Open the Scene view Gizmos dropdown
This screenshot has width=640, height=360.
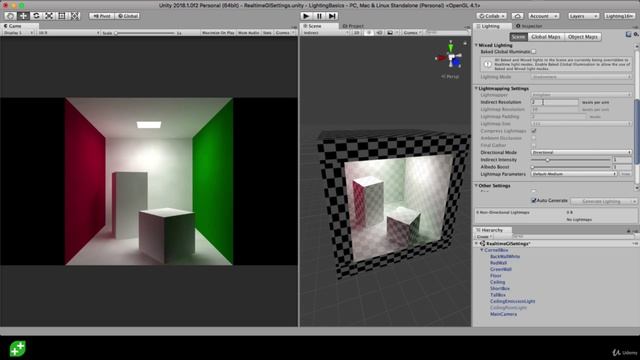tap(411, 33)
